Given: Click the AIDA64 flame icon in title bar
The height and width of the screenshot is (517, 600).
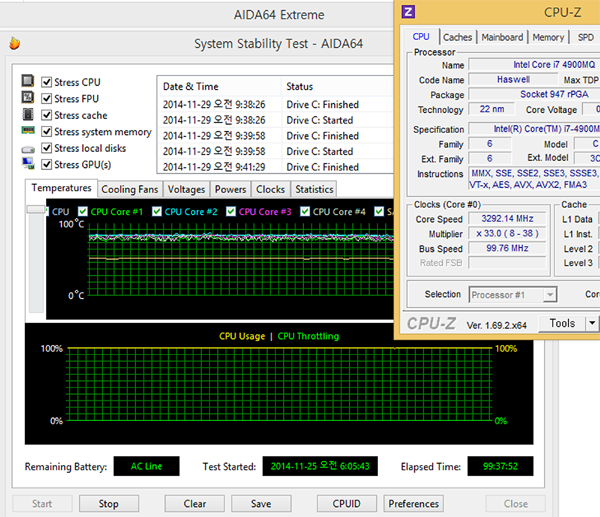Looking at the screenshot, I should (15, 43).
